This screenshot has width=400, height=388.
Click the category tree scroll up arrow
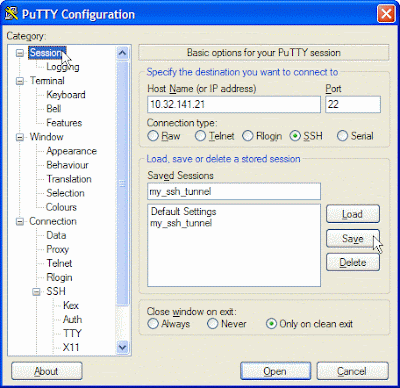122,53
